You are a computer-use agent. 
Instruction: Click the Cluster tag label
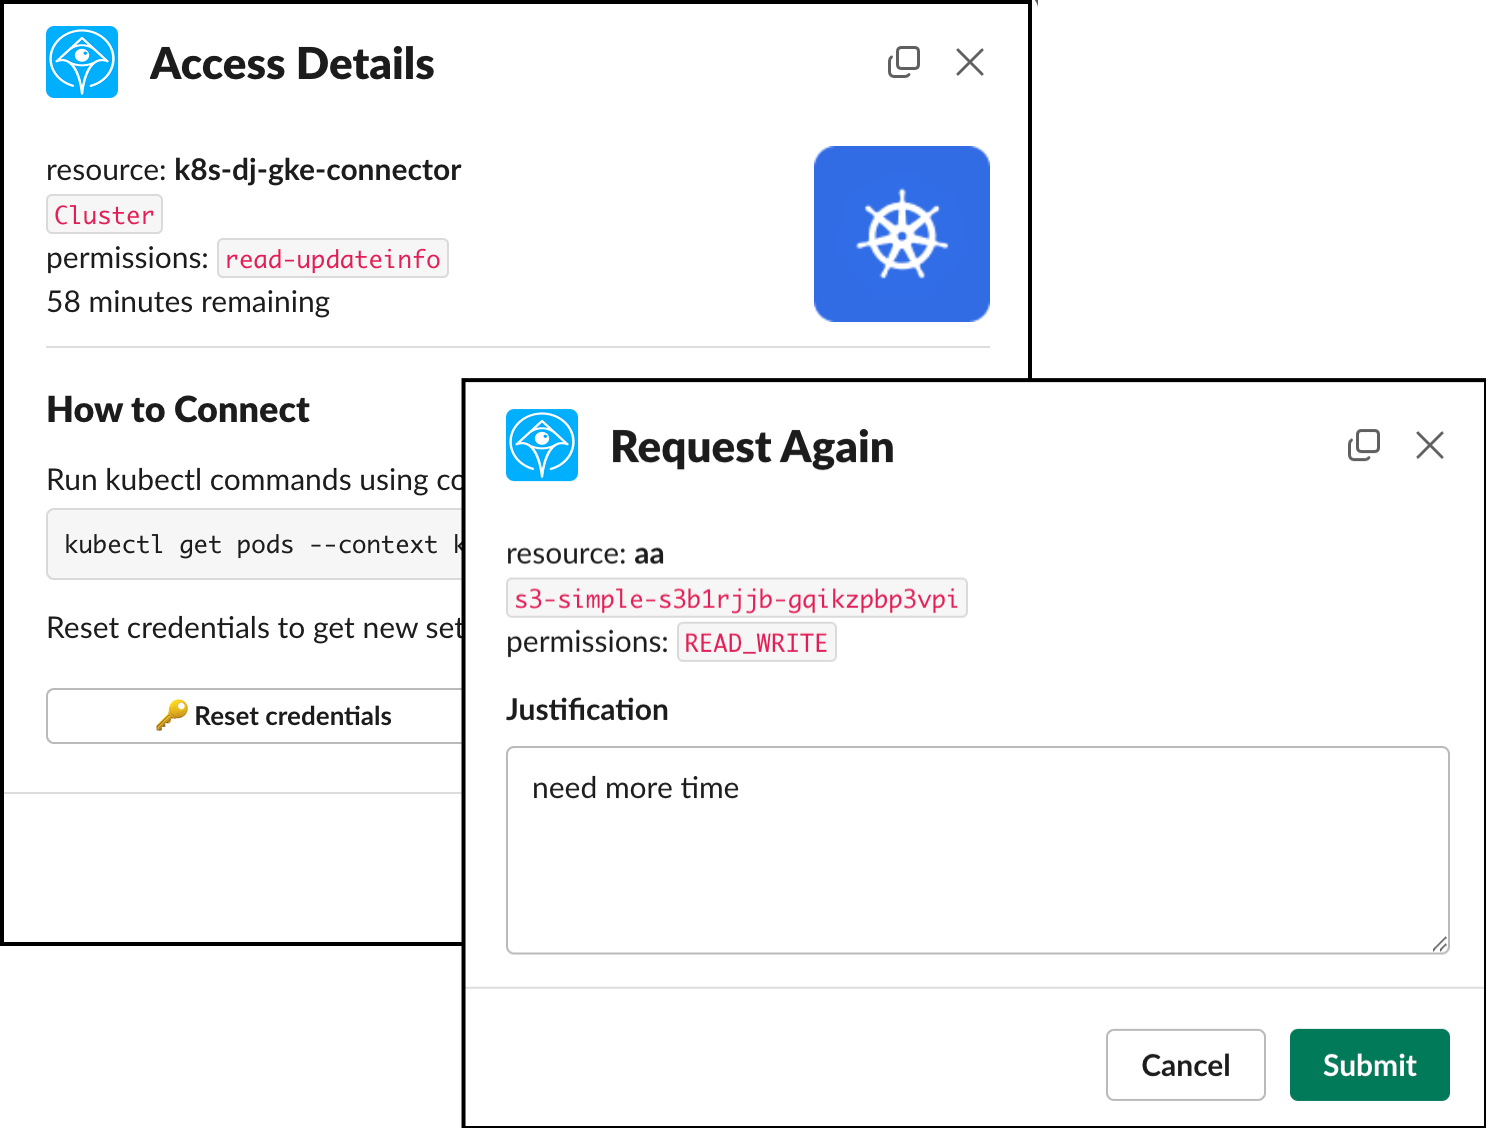[x=104, y=215]
